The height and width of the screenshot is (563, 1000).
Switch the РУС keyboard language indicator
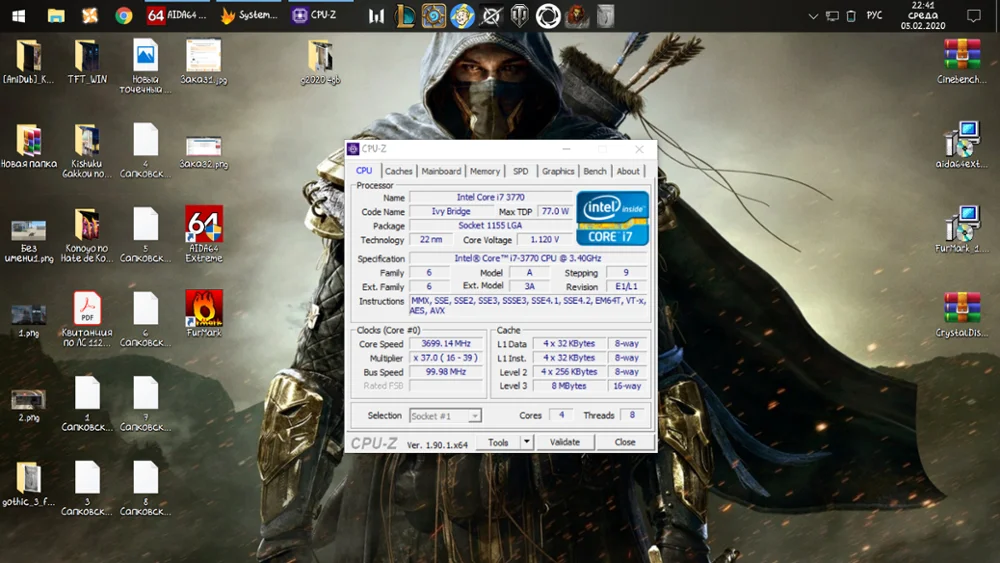pos(872,16)
